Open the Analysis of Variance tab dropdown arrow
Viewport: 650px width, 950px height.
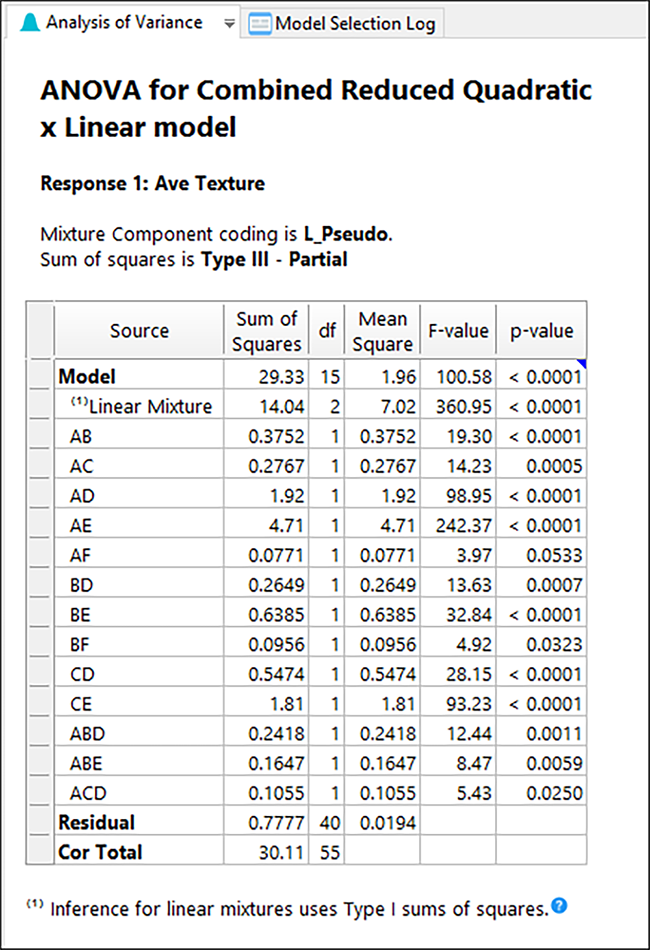[230, 23]
